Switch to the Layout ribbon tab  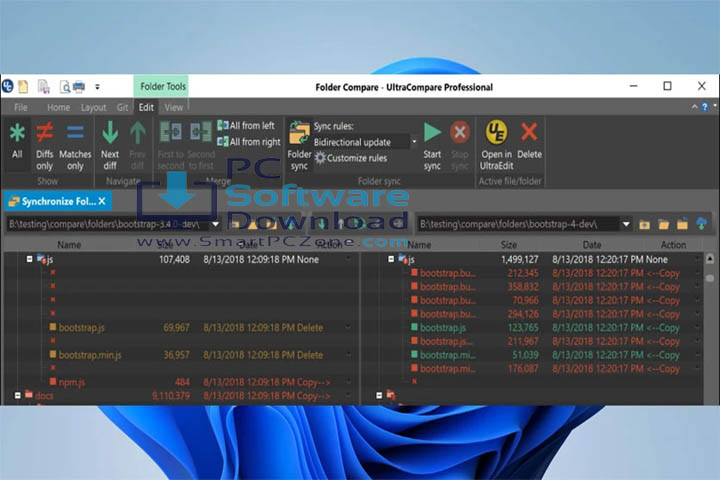(93, 107)
